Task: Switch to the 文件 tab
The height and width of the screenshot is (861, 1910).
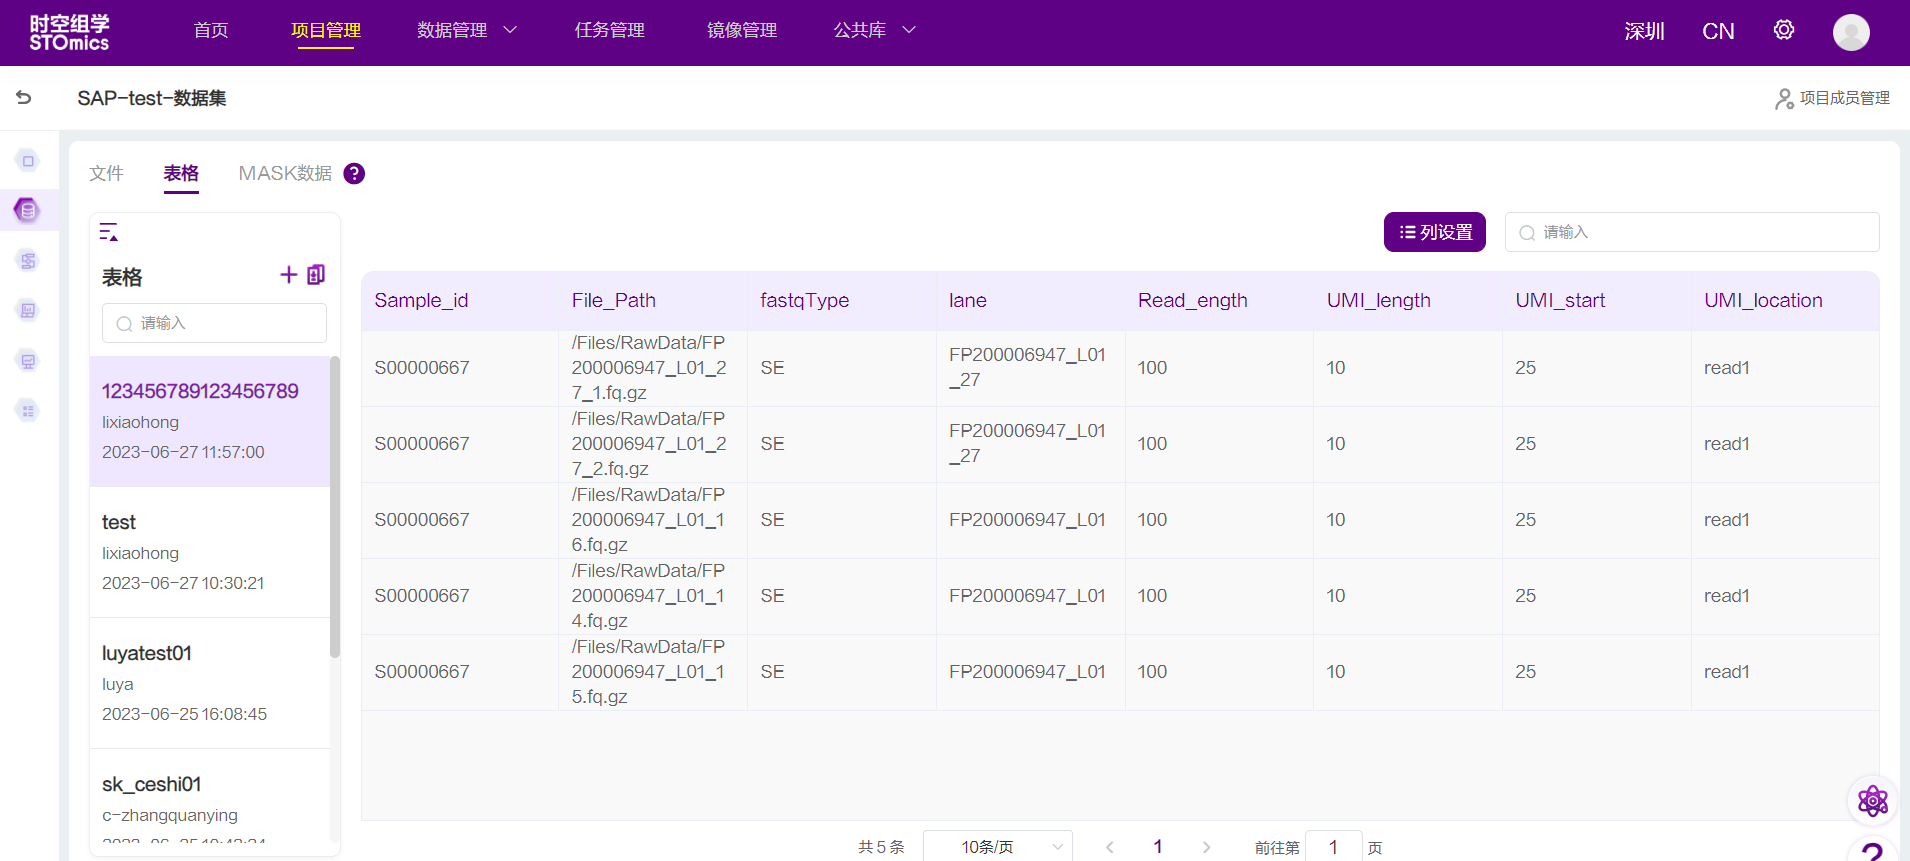Action: (x=106, y=174)
